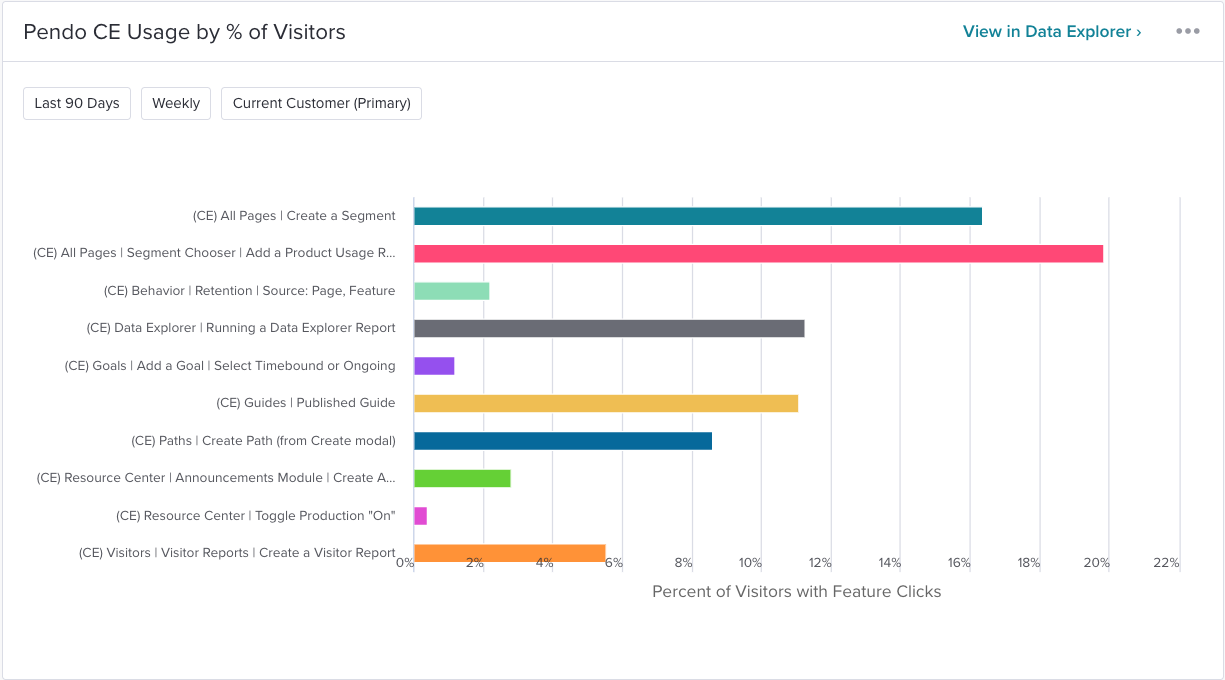Image resolution: width=1225 pixels, height=680 pixels.
Task: Click the green Announcements Module bar
Action: [x=462, y=478]
